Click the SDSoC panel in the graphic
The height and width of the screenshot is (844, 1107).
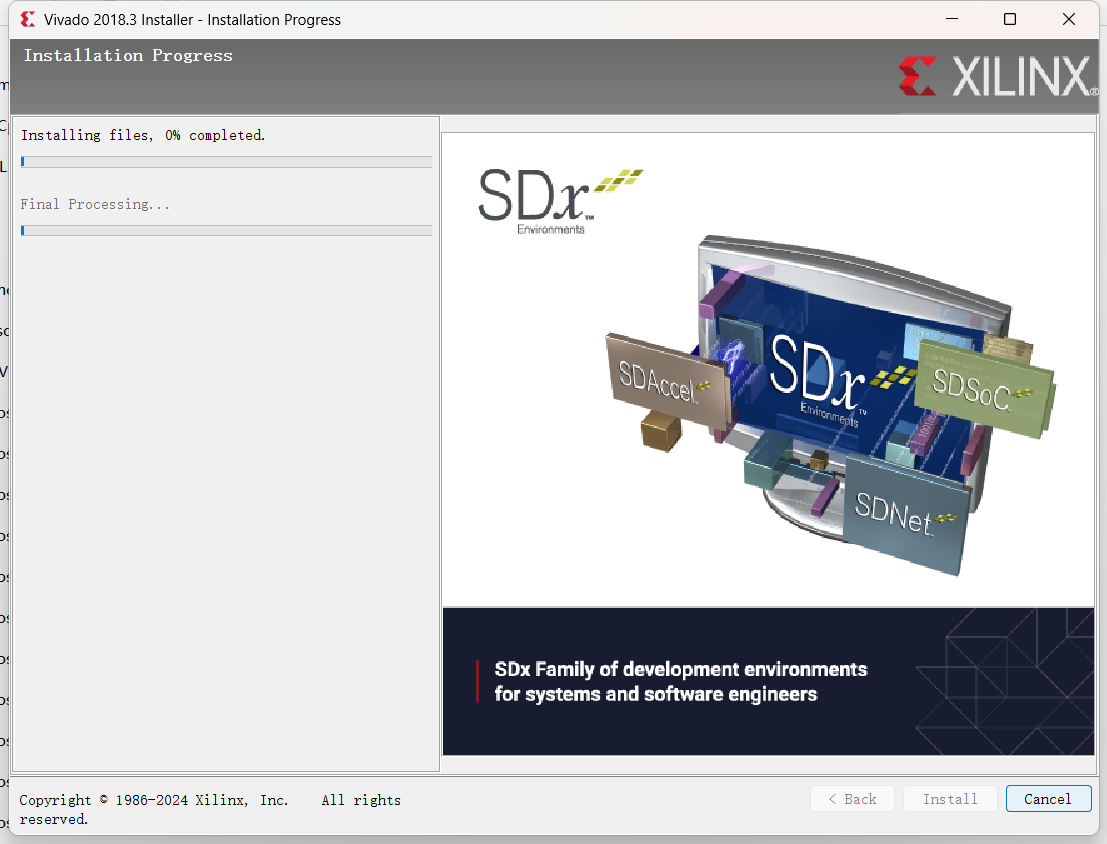click(x=984, y=388)
